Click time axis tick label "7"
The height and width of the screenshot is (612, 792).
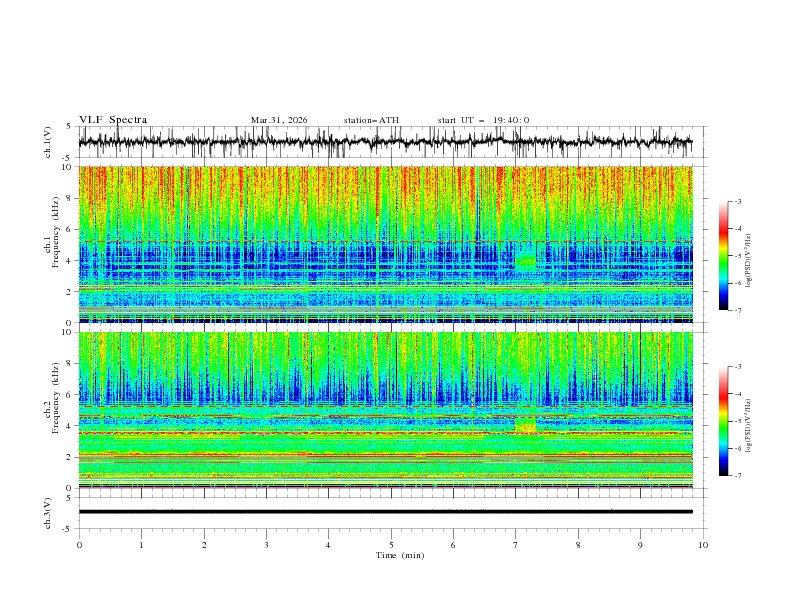(x=516, y=545)
